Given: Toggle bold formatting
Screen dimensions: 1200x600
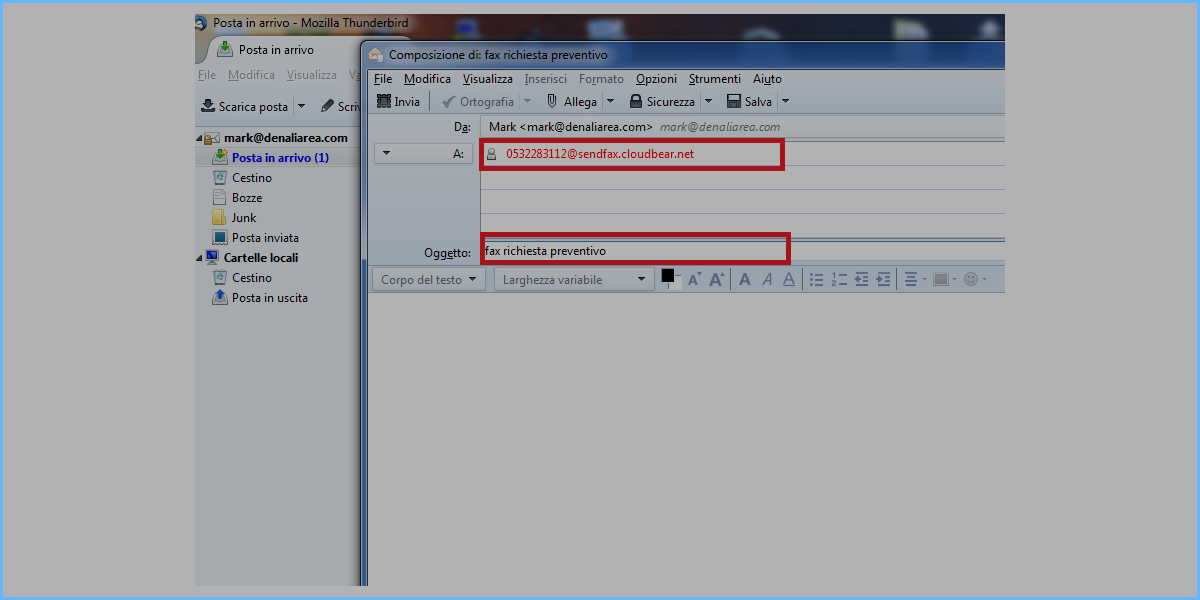Looking at the screenshot, I should tap(745, 280).
